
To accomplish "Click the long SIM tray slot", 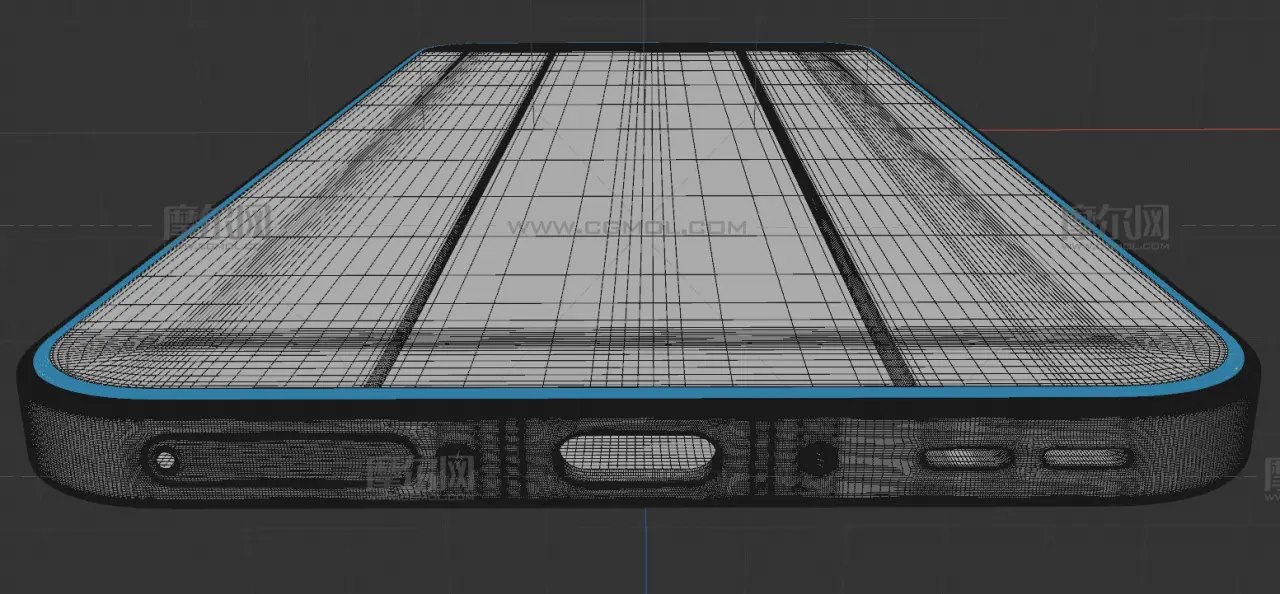I will (290, 459).
